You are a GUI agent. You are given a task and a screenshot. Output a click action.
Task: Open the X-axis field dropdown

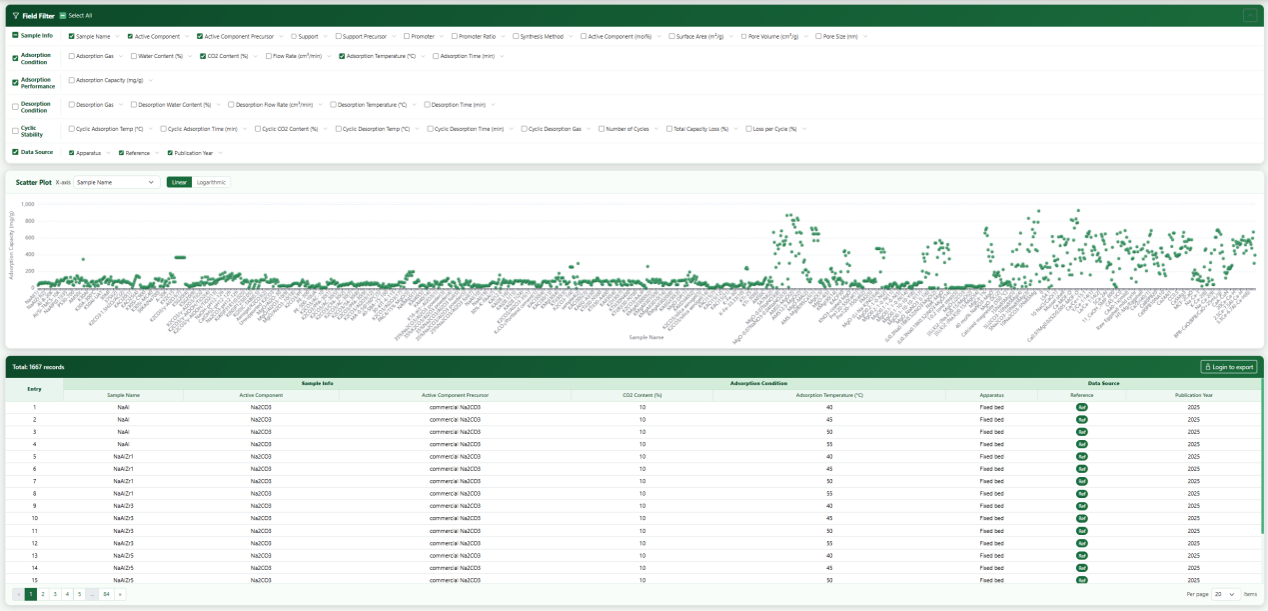[x=117, y=183]
